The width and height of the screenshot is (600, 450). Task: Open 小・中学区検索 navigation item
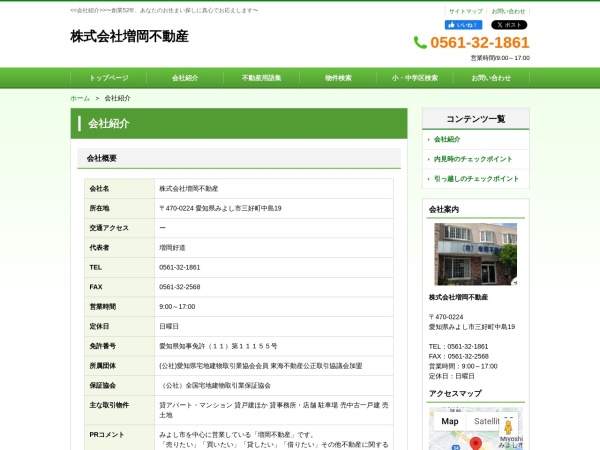pyautogui.click(x=415, y=78)
